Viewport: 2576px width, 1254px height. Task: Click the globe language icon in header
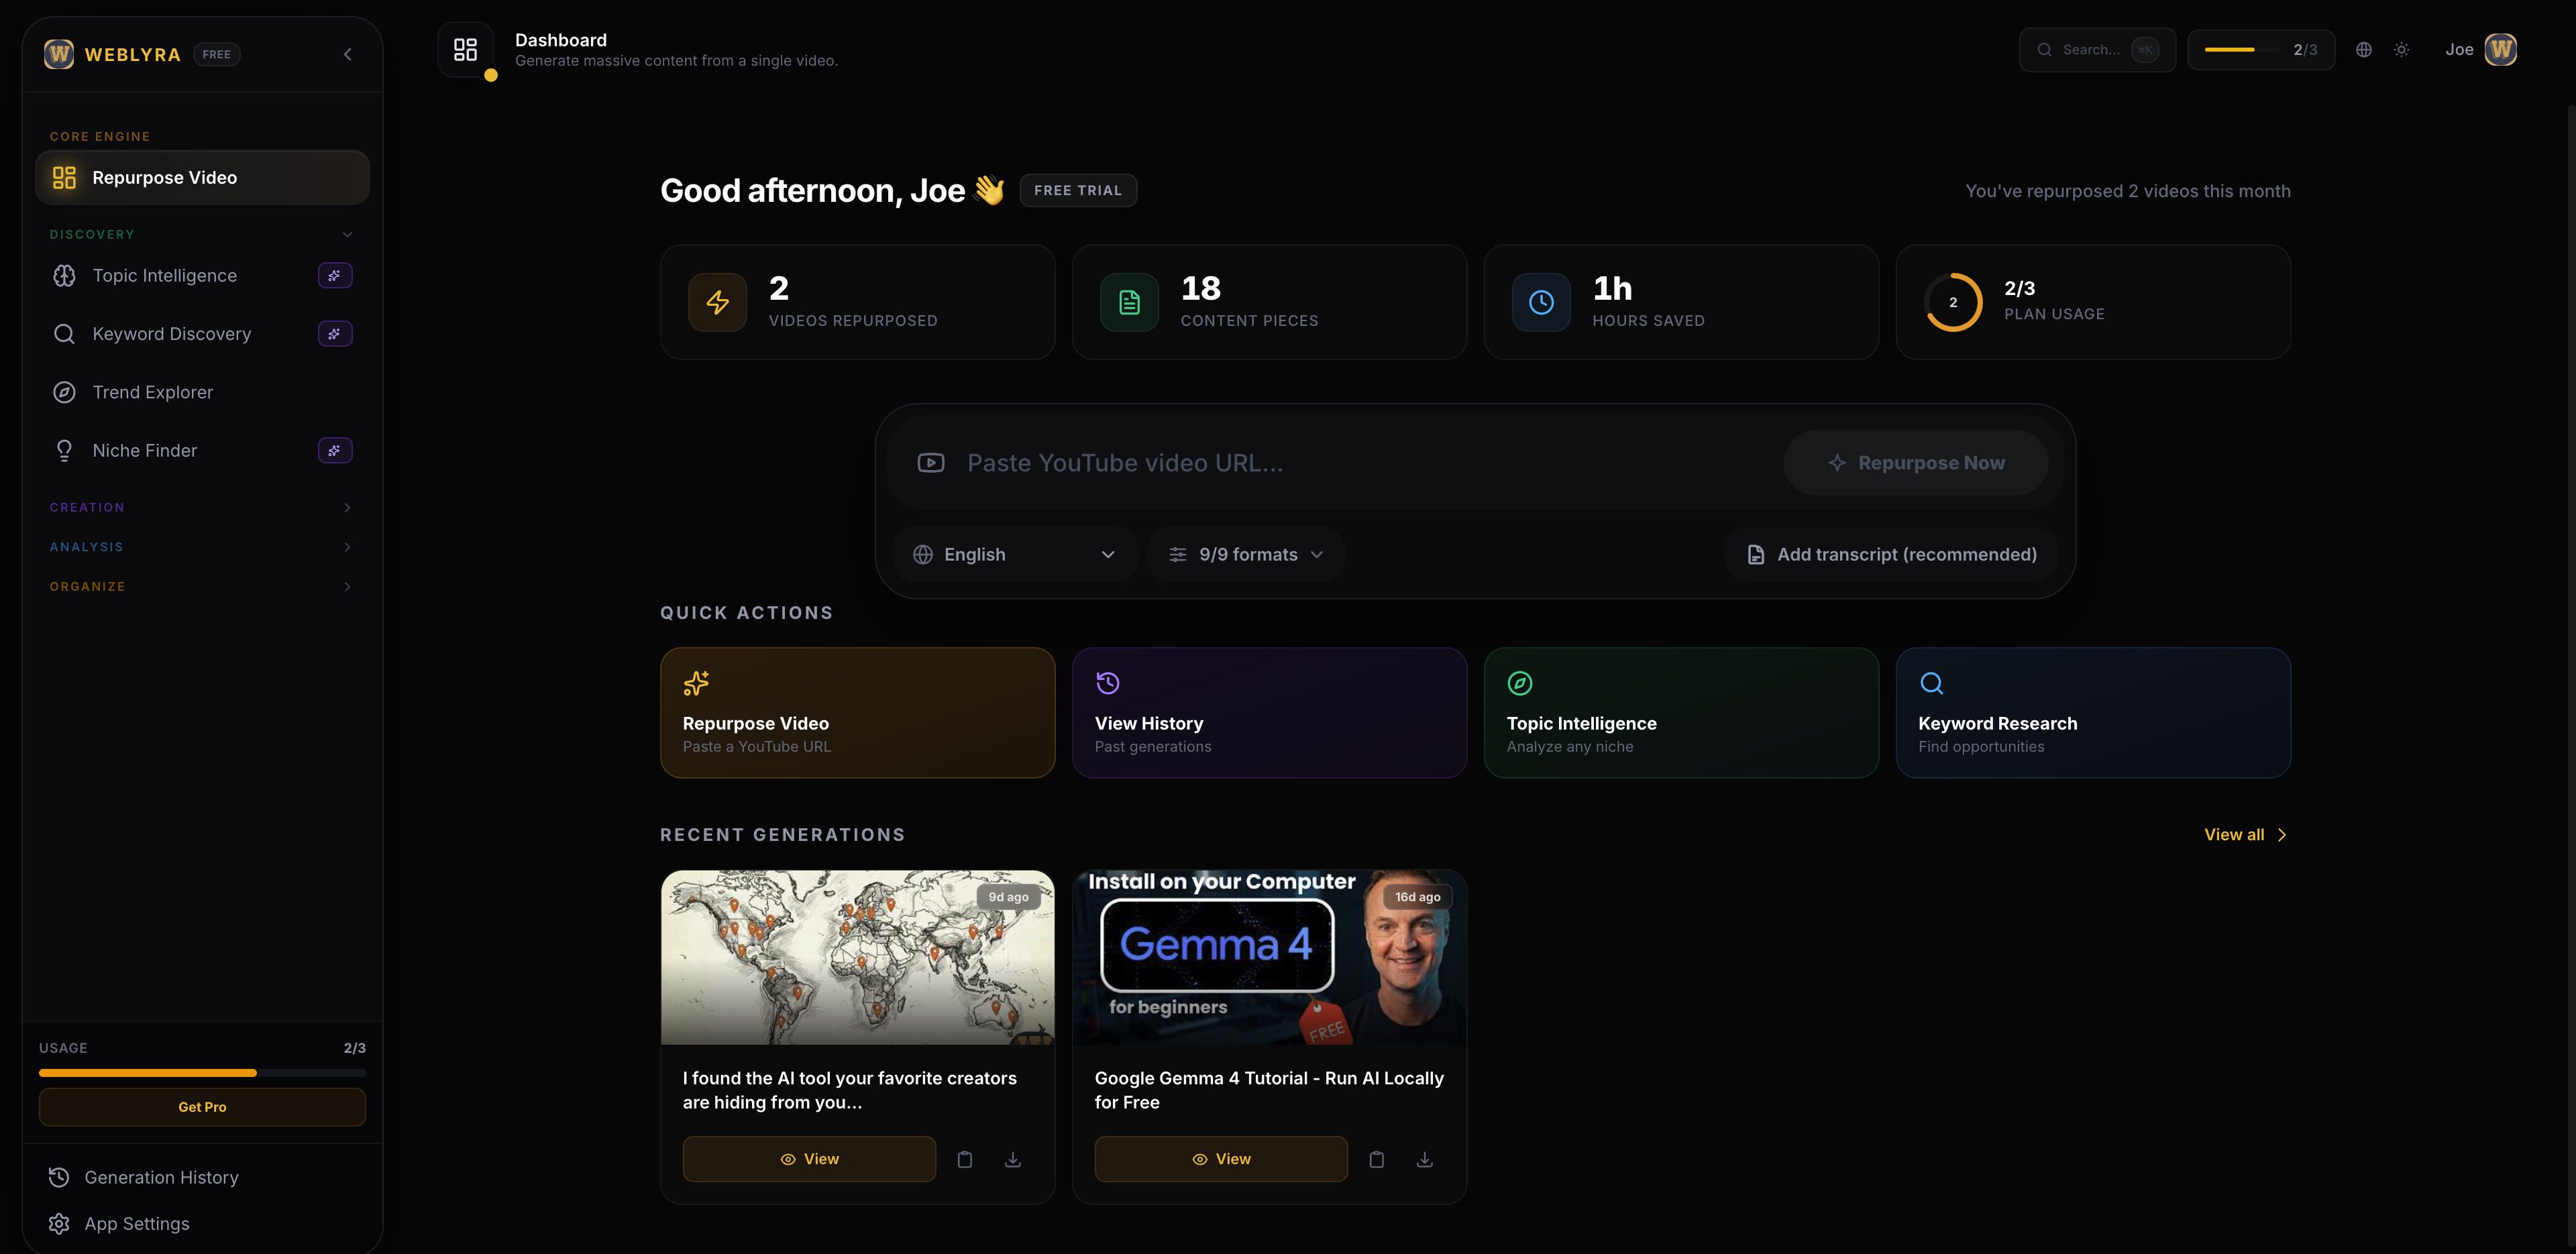2363,50
